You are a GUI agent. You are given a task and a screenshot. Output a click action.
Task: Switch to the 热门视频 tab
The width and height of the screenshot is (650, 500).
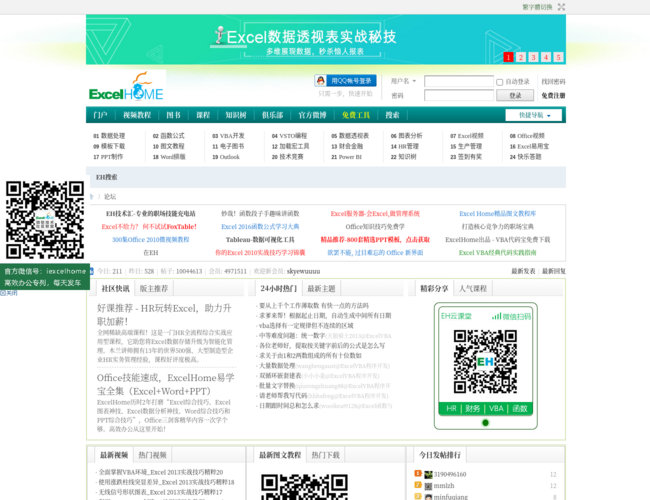(x=152, y=455)
